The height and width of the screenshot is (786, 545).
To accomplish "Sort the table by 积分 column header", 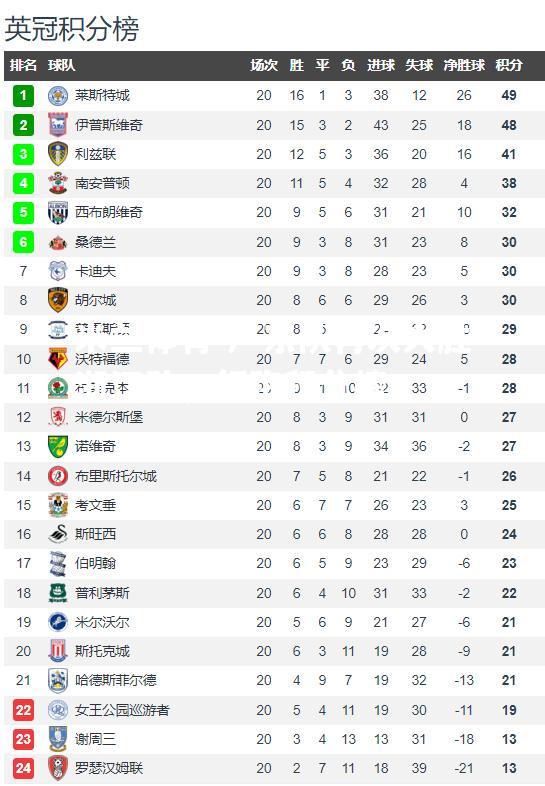I will click(x=509, y=65).
